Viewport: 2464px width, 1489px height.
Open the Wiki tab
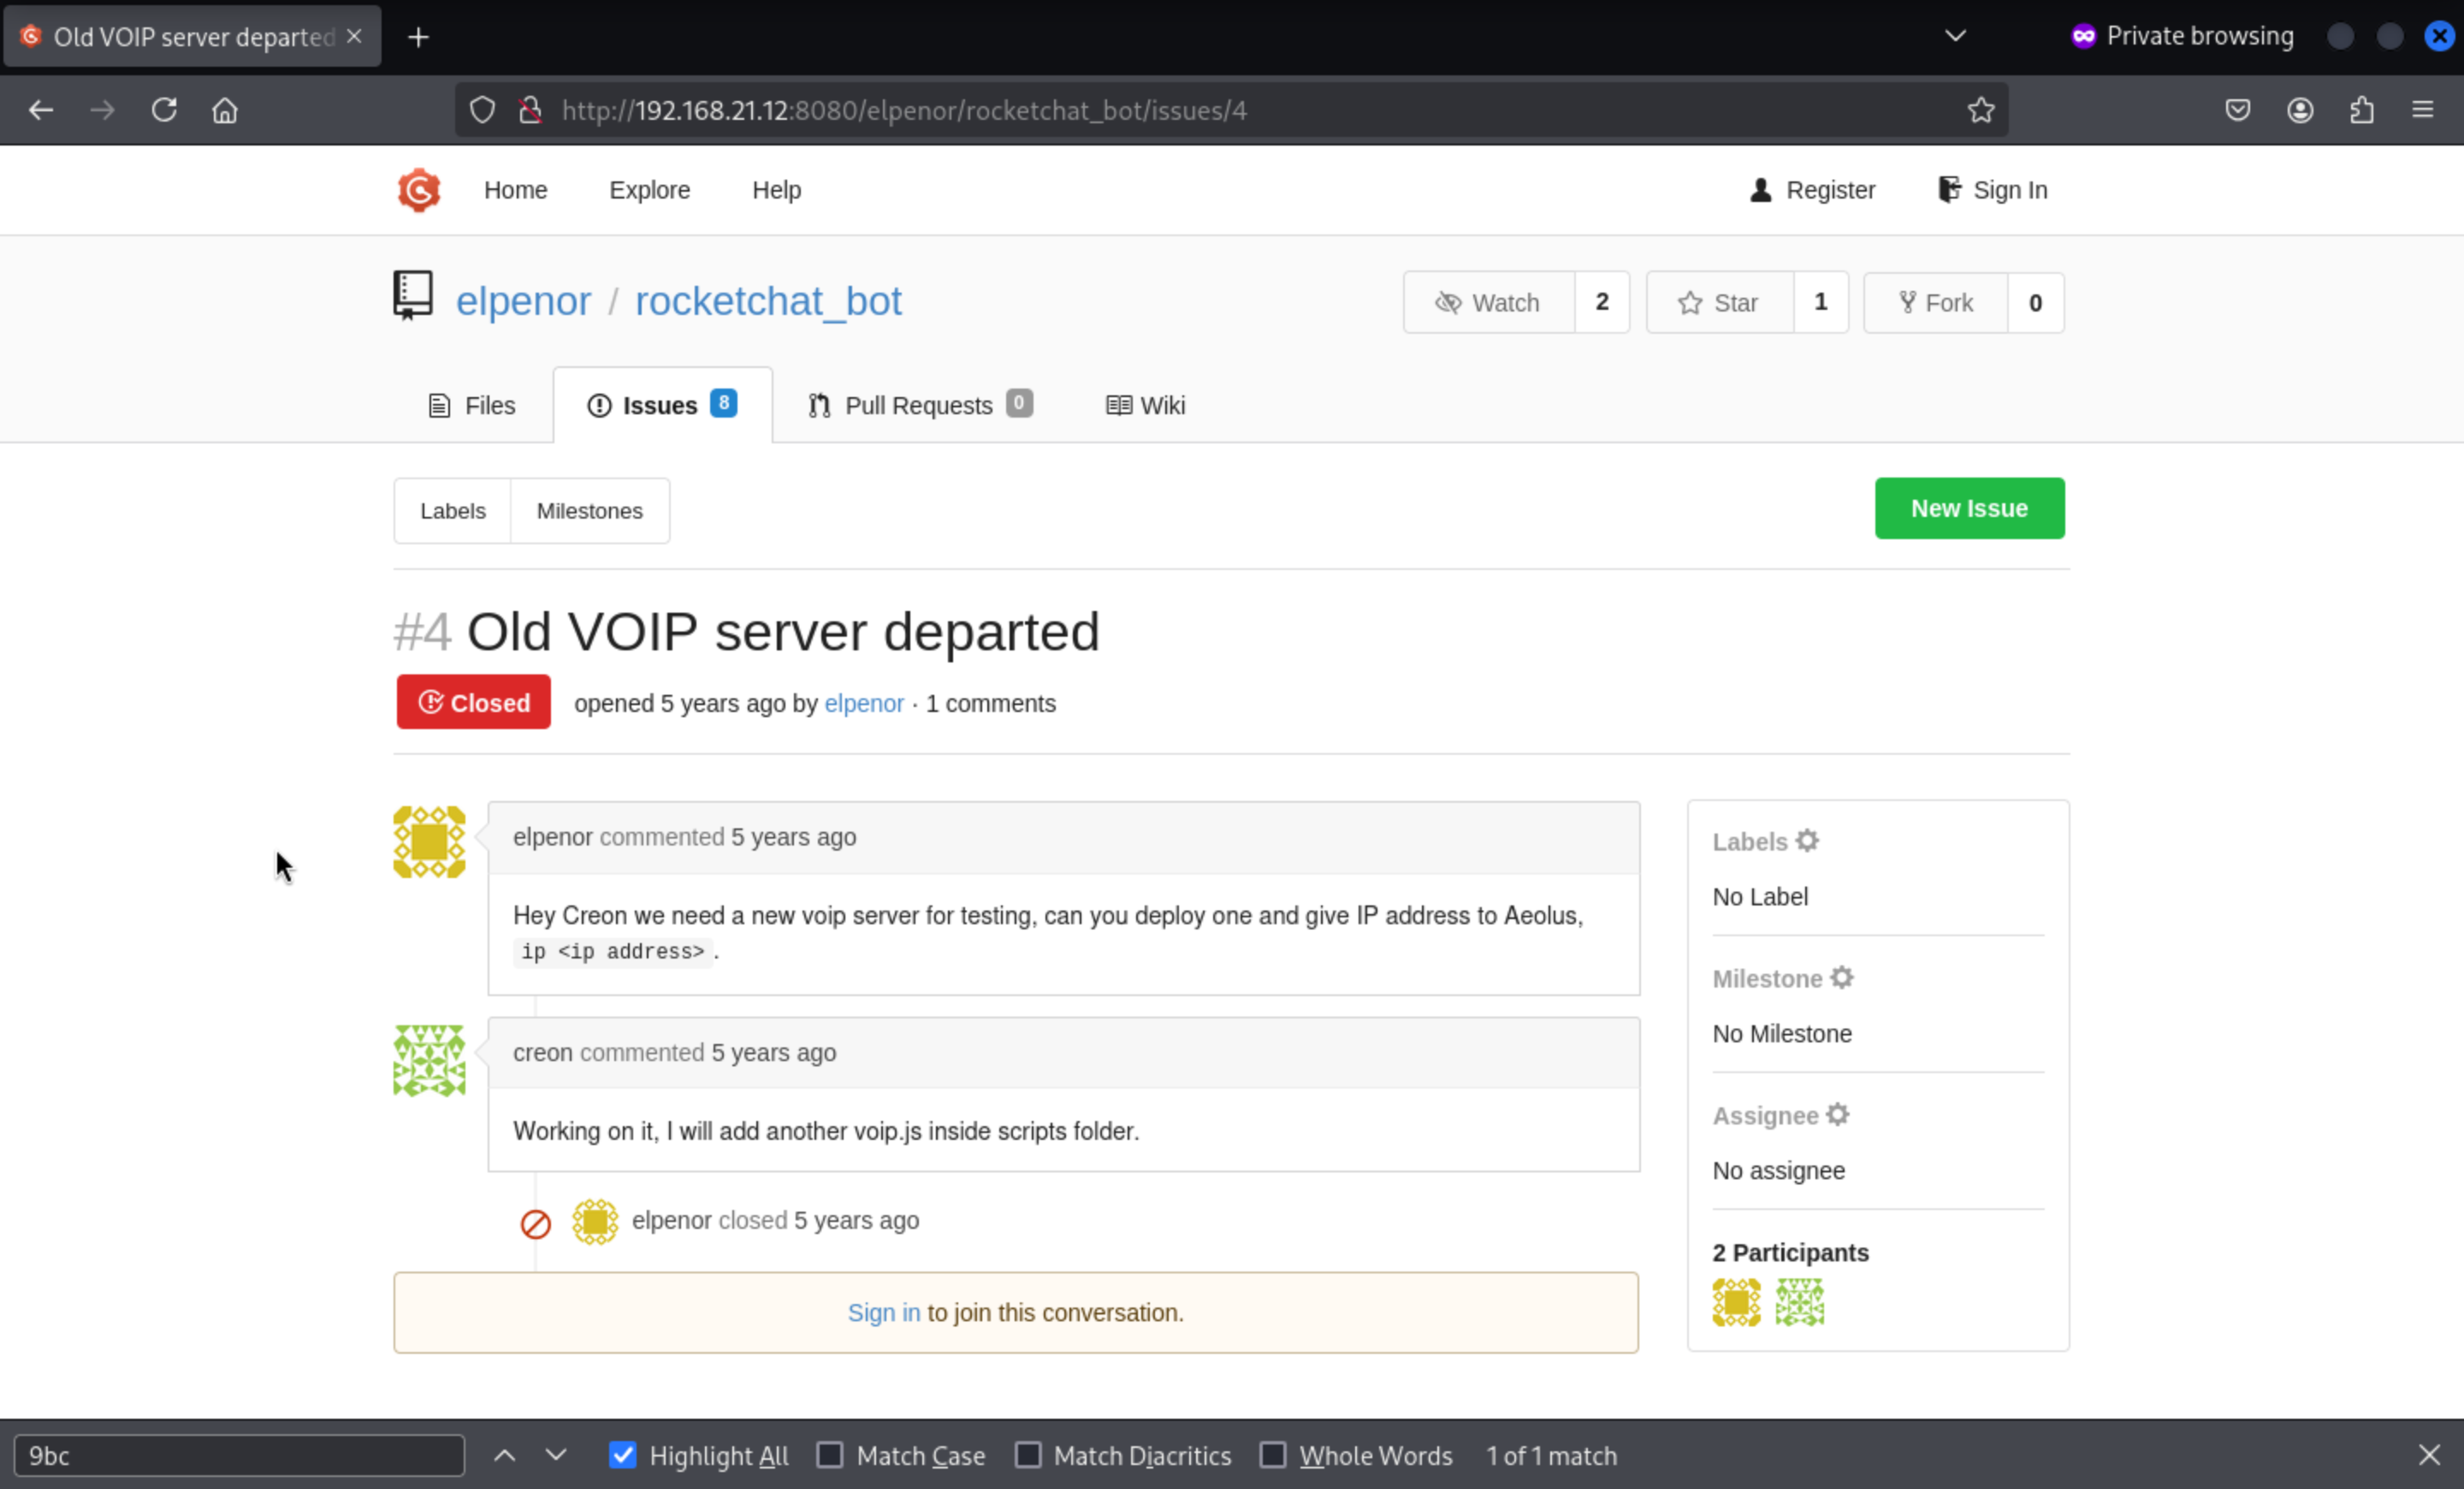(x=1145, y=405)
